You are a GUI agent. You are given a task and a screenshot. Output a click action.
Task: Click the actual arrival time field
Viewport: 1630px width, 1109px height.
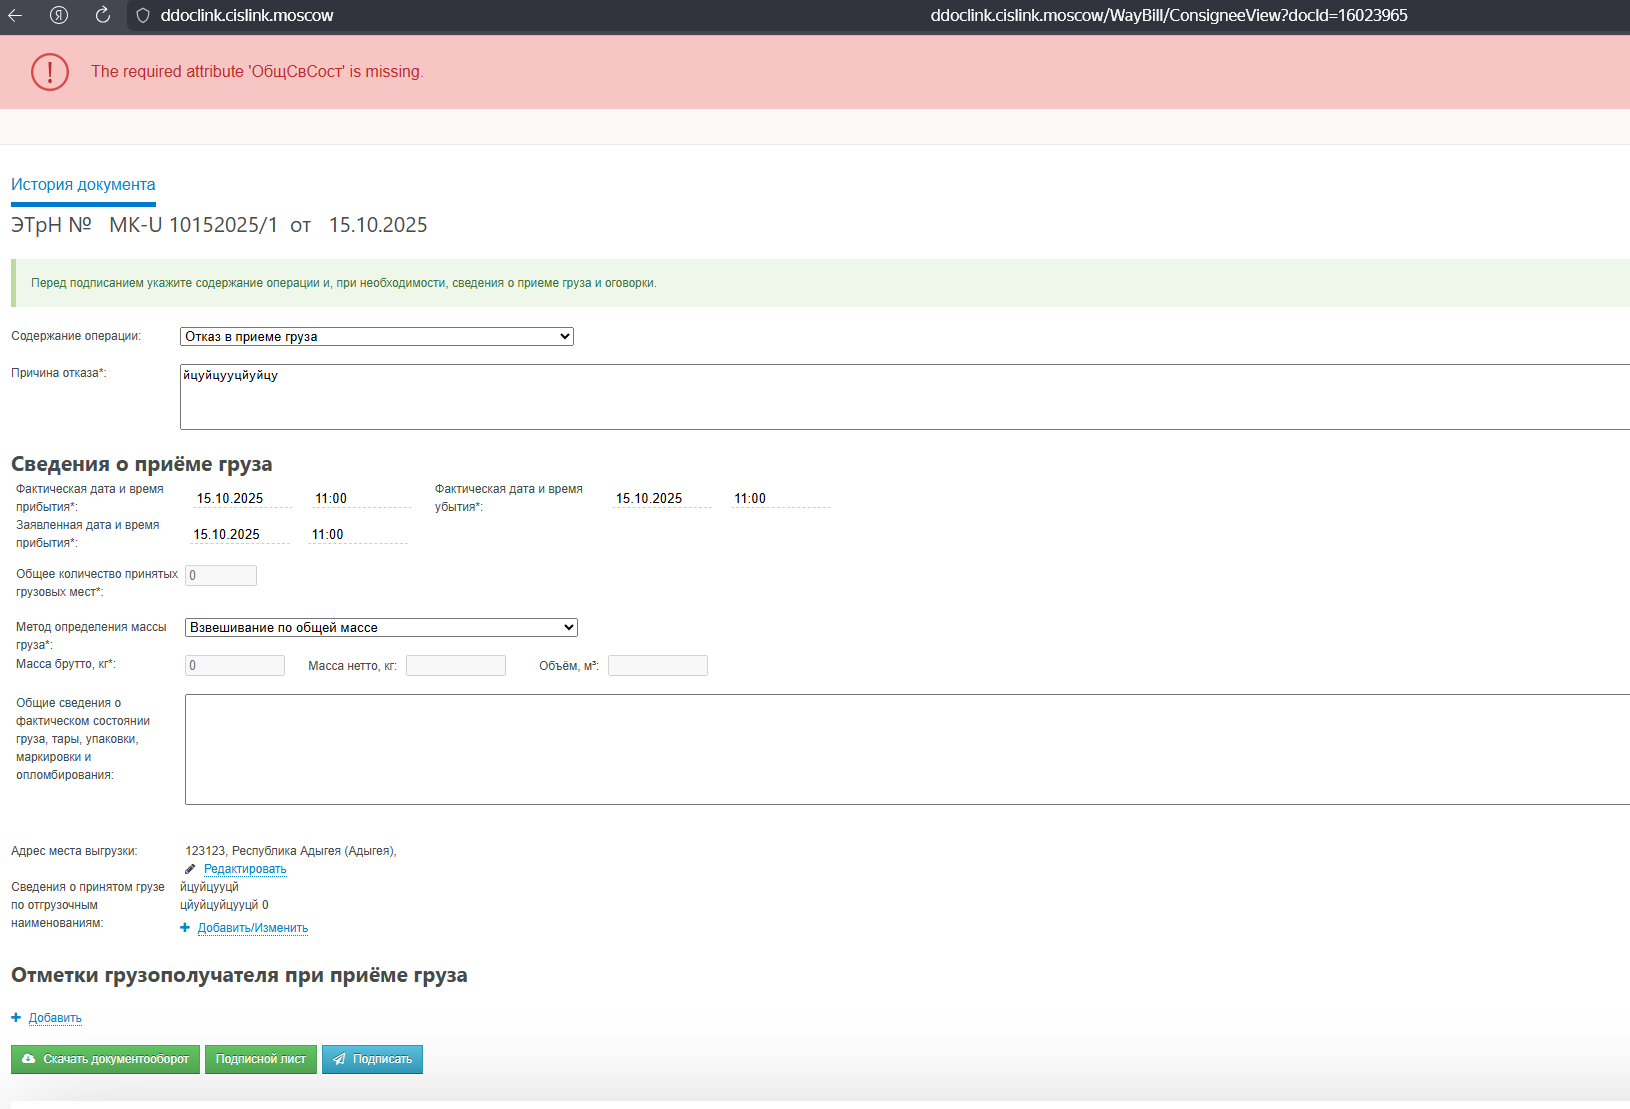point(362,498)
